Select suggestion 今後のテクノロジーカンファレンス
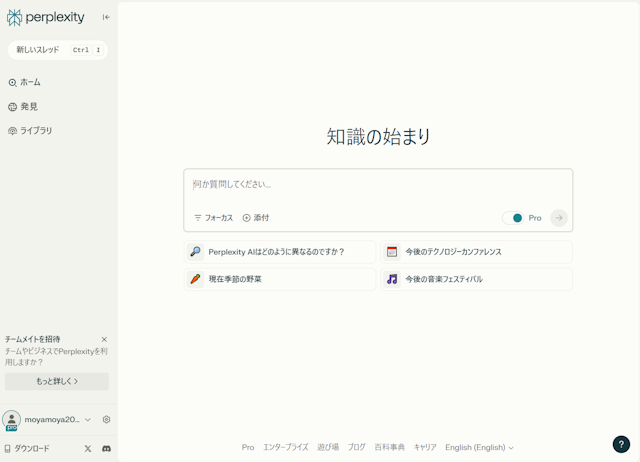 click(x=476, y=252)
